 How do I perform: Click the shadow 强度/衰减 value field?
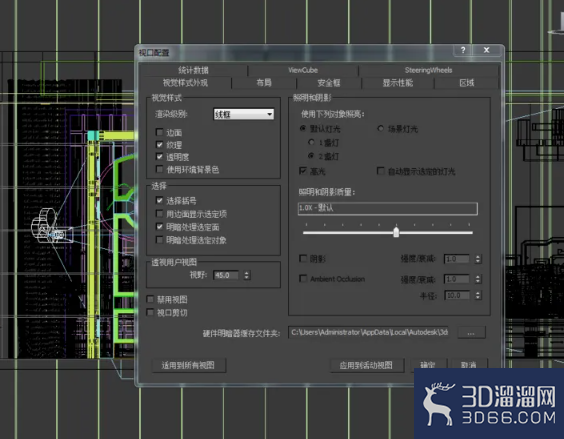coord(457,259)
